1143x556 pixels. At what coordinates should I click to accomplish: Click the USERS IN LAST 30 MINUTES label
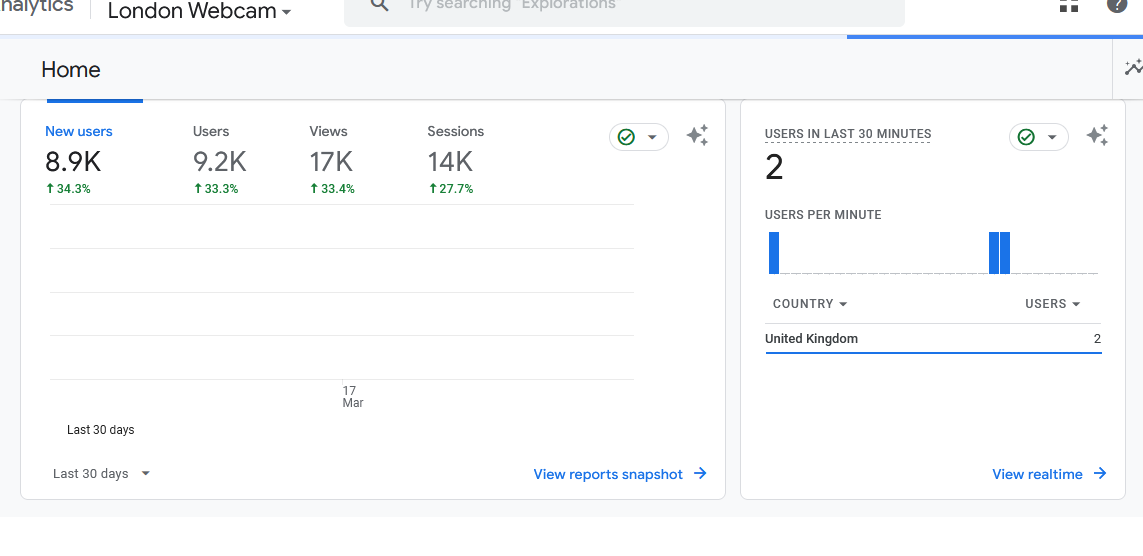(x=848, y=134)
